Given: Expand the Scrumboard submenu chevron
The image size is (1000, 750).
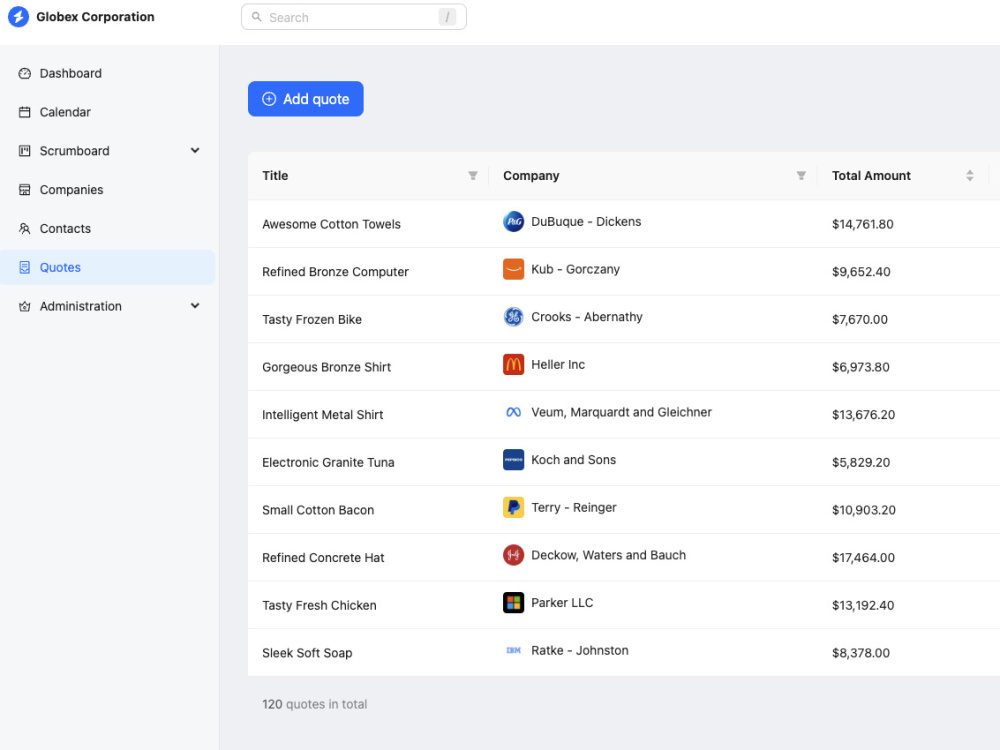Looking at the screenshot, I should click(195, 151).
